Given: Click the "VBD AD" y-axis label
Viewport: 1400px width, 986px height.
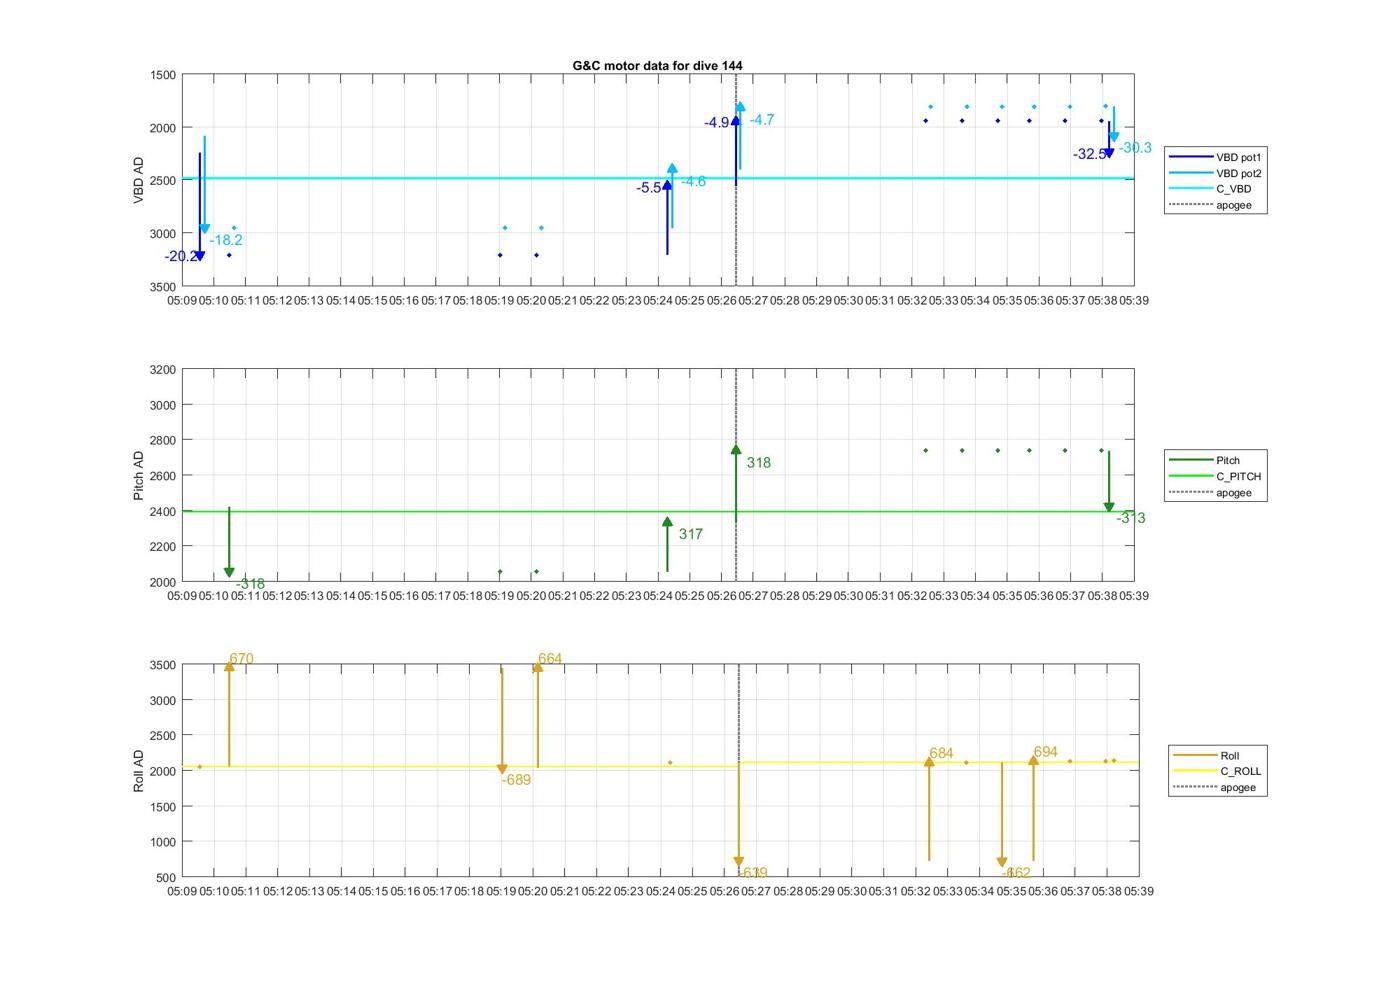Looking at the screenshot, I should [x=139, y=181].
